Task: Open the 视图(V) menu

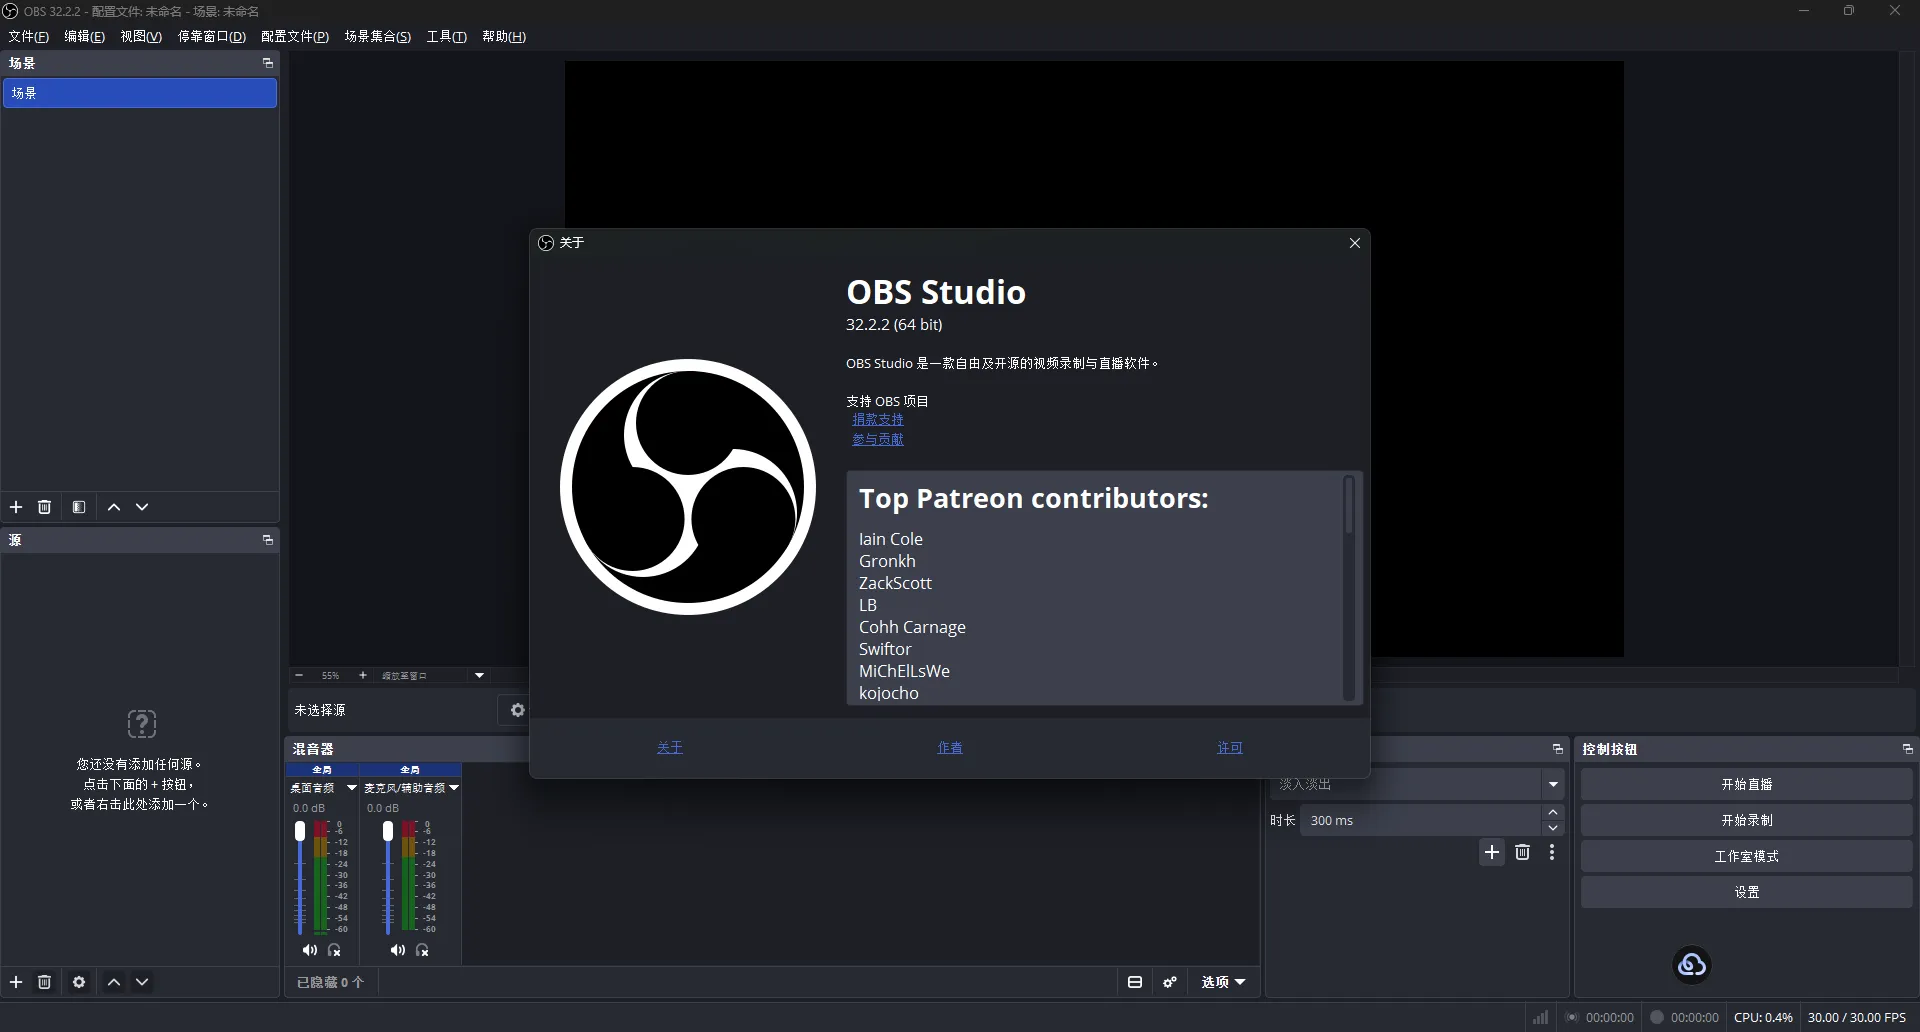Action: coord(141,36)
